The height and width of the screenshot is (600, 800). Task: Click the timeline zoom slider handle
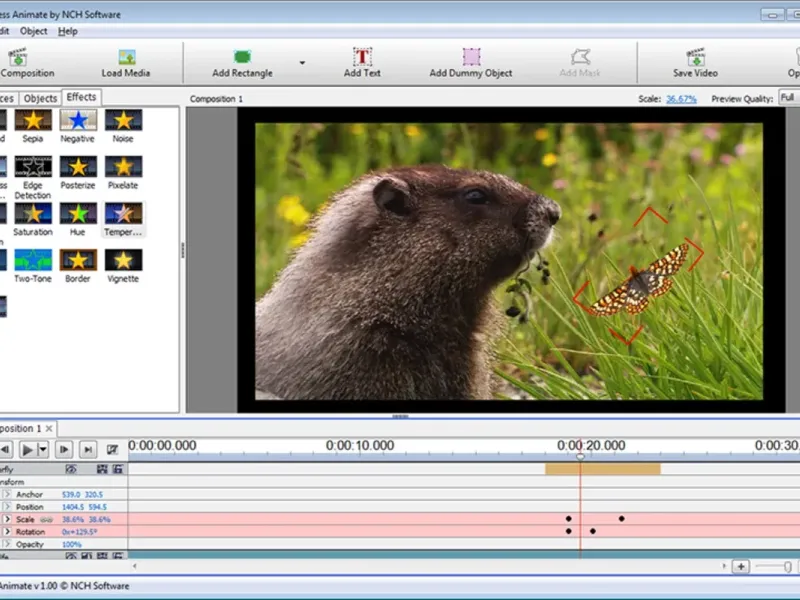[789, 567]
